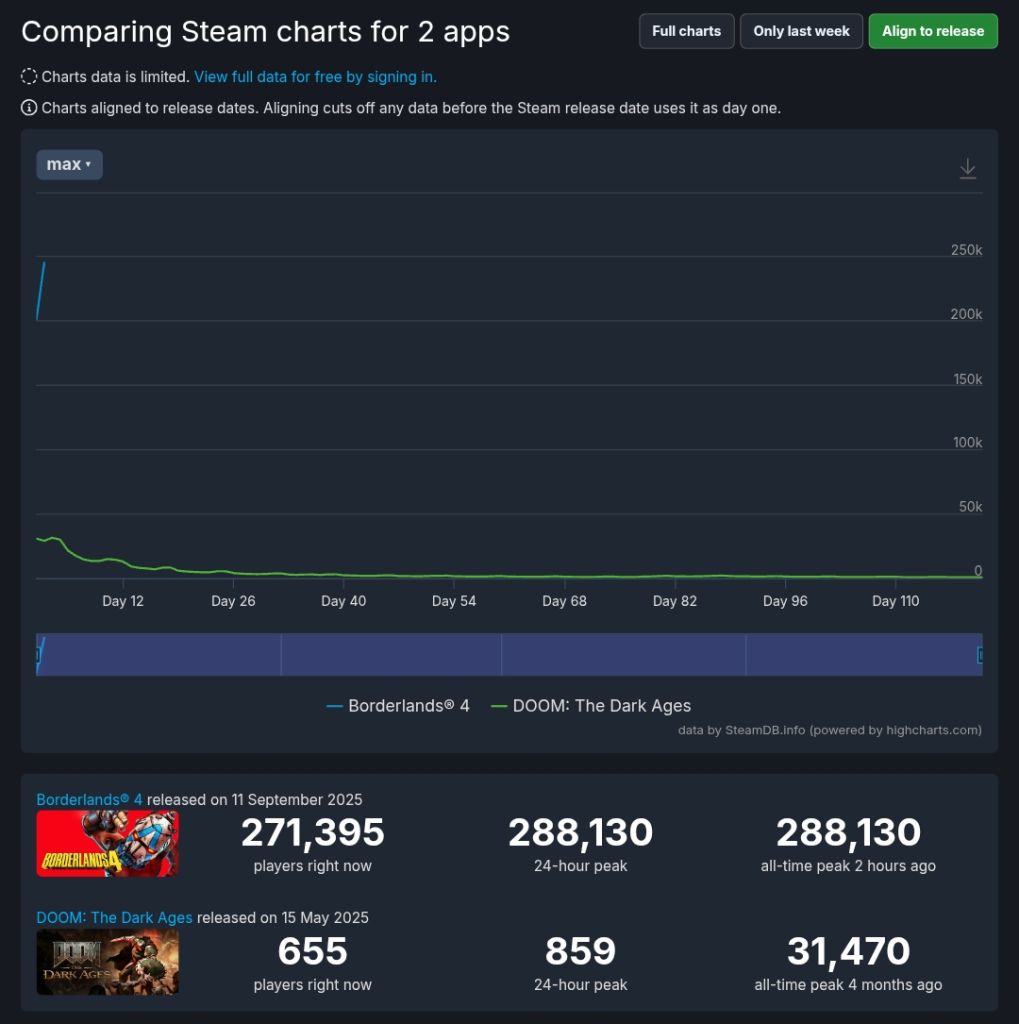Click the 271,395 players right now value

pyautogui.click(x=312, y=833)
